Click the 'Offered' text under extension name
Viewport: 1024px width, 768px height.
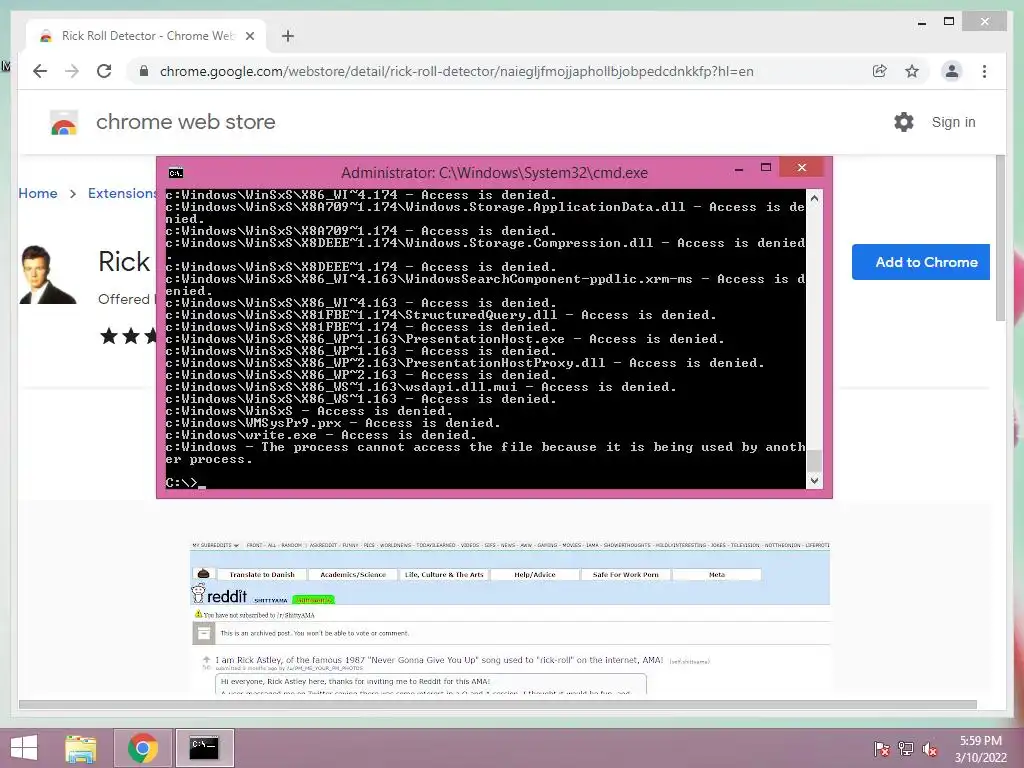(x=123, y=299)
